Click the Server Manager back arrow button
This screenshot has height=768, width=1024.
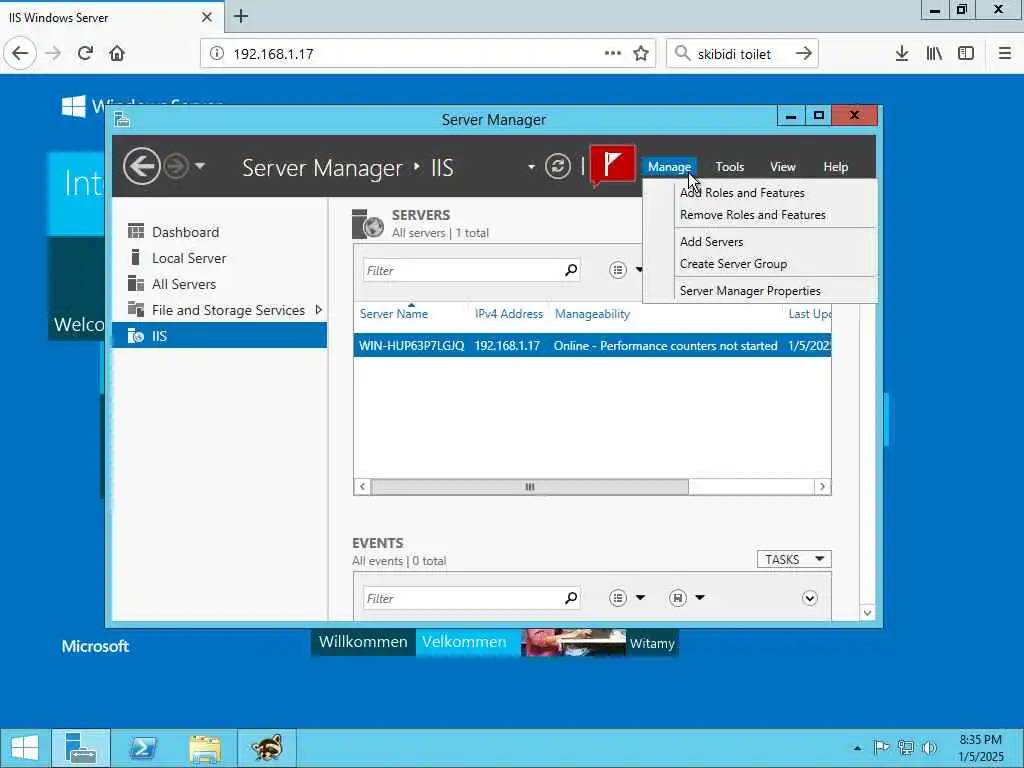pyautogui.click(x=142, y=167)
